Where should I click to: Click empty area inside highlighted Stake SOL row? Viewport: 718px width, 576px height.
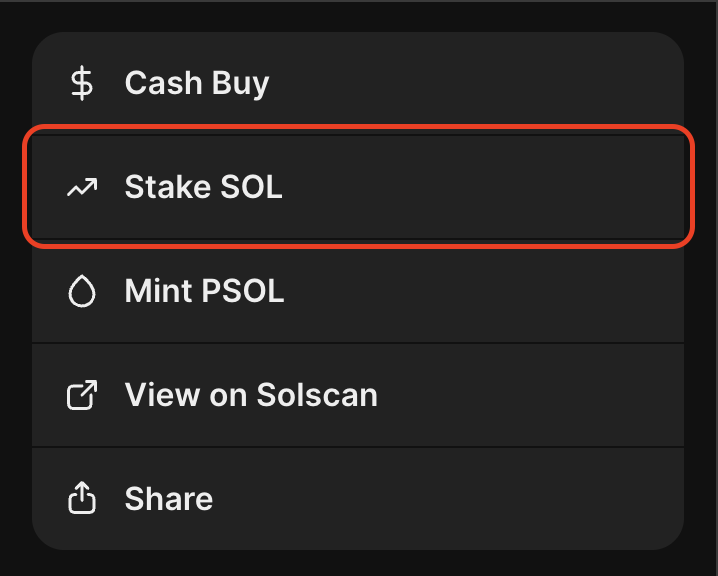tap(500, 187)
